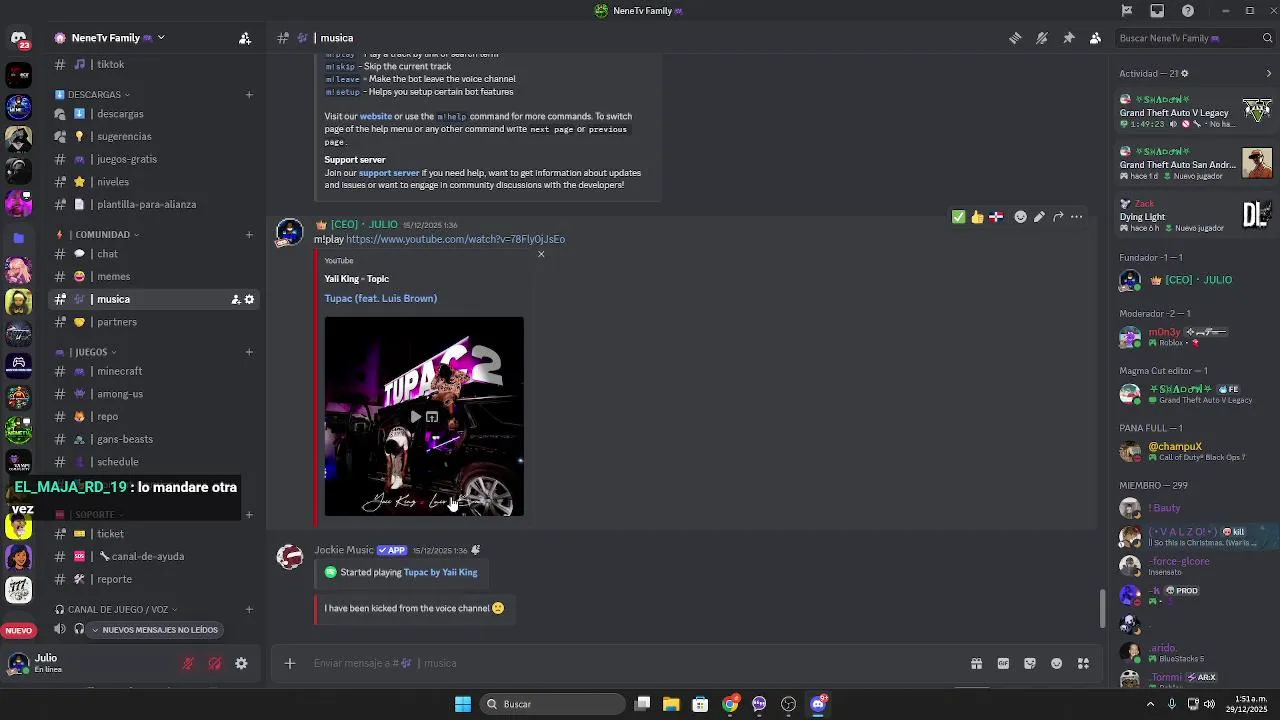Viewport: 1280px width, 720px height.
Task: Add reaction emoji on JULIO's message
Action: click(1020, 217)
